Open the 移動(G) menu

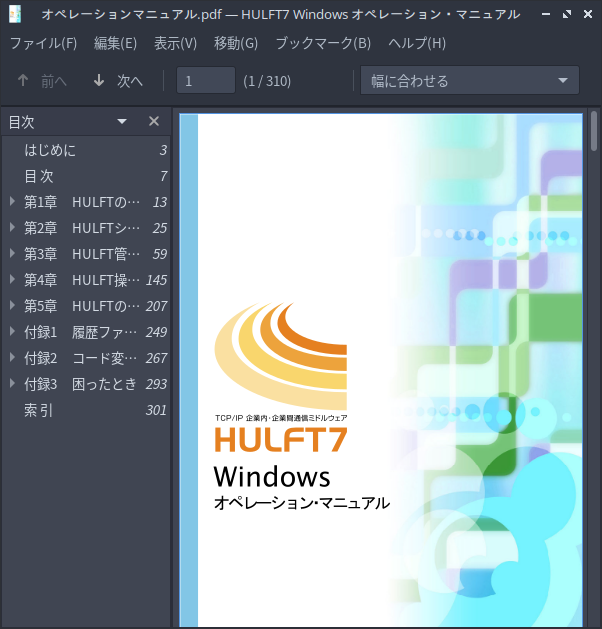pyautogui.click(x=236, y=43)
